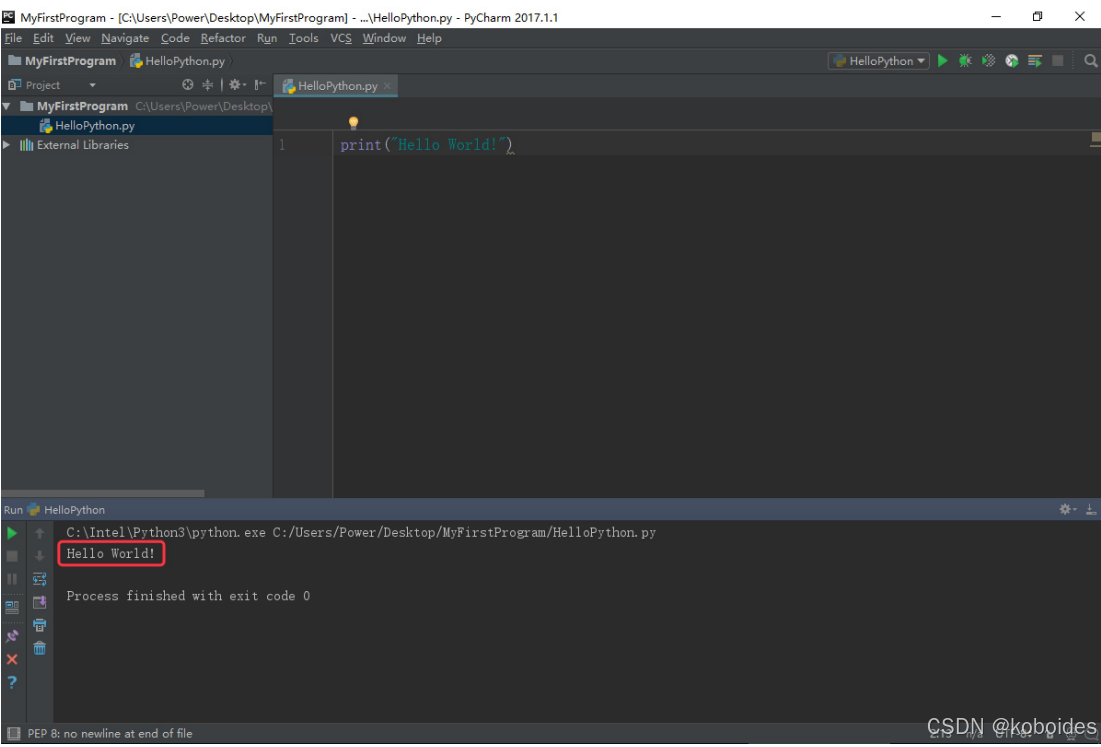Viewport: 1101px width, 747px height.
Task: Hide the Run panel with download-arrow icon
Action: pos(1090,509)
